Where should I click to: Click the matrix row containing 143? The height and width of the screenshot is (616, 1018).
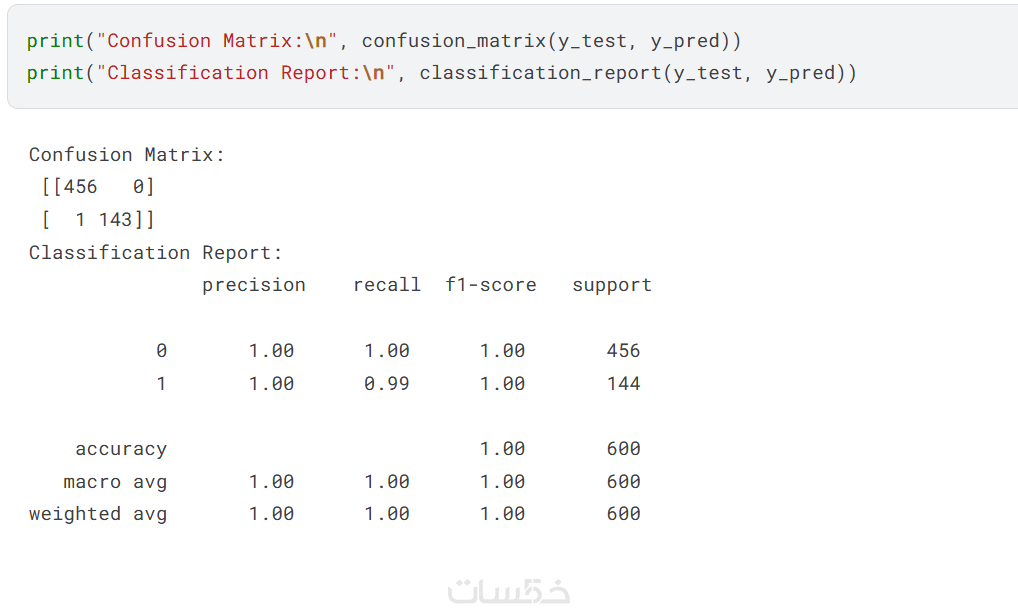98,220
